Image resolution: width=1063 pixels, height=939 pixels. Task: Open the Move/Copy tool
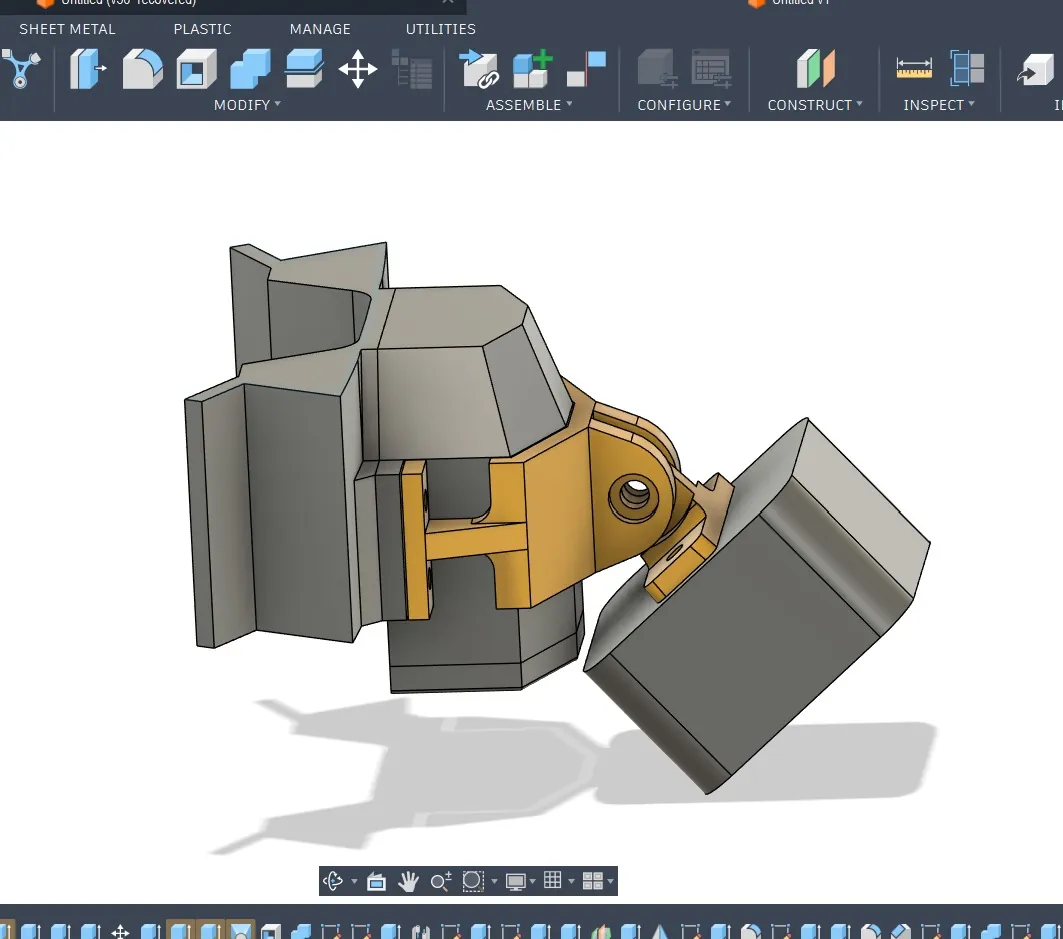358,69
